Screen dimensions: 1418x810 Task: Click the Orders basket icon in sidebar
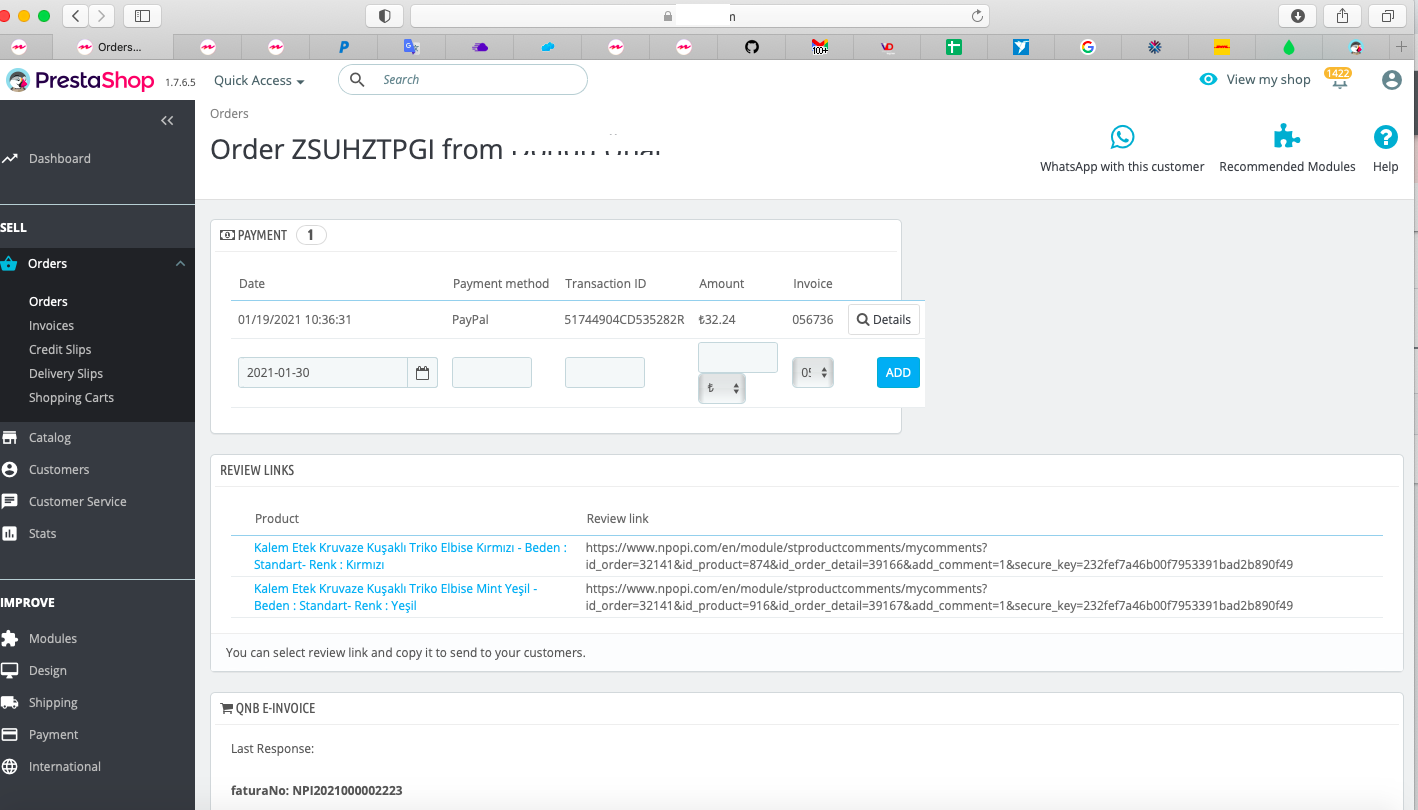(9, 264)
